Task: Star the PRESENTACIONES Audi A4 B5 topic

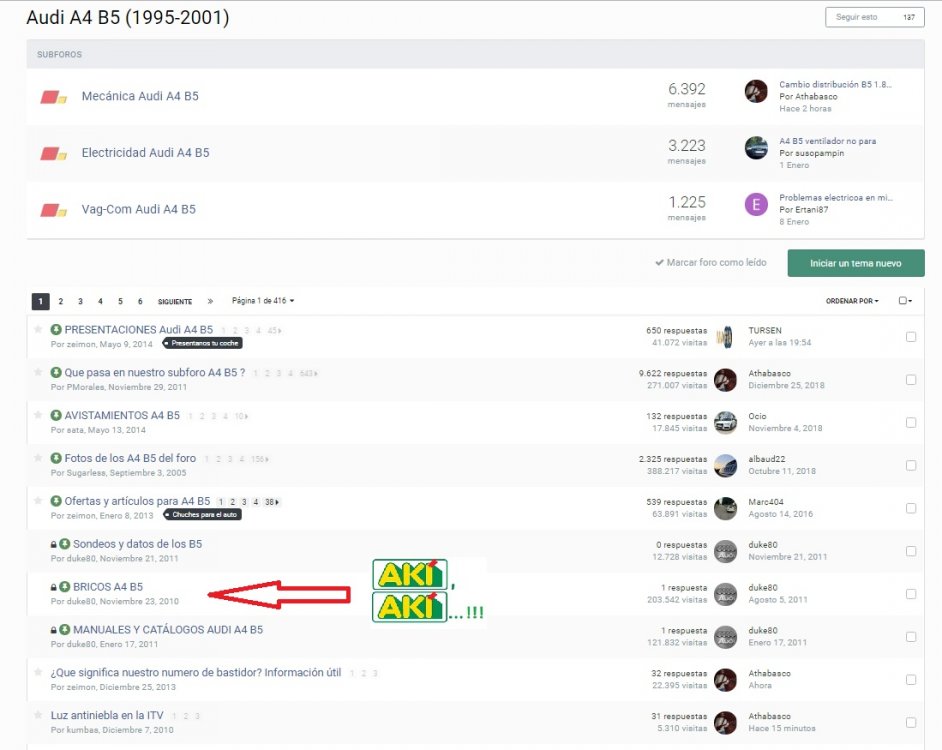Action: [x=38, y=329]
